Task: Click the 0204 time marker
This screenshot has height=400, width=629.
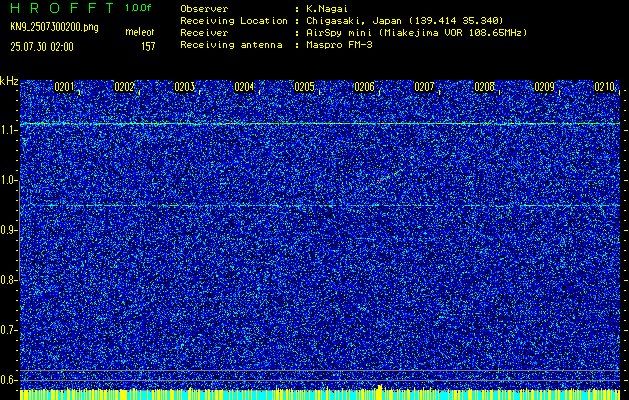Action: [244, 87]
